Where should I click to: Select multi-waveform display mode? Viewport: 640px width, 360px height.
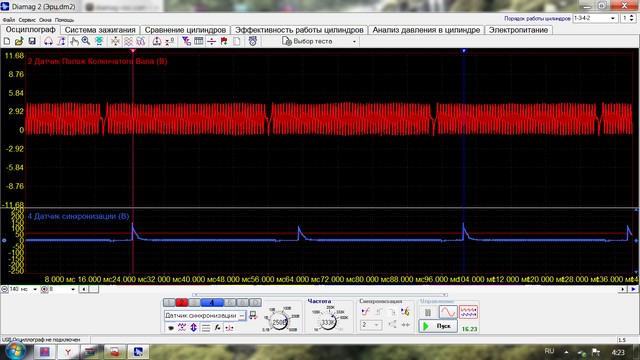pos(468,312)
